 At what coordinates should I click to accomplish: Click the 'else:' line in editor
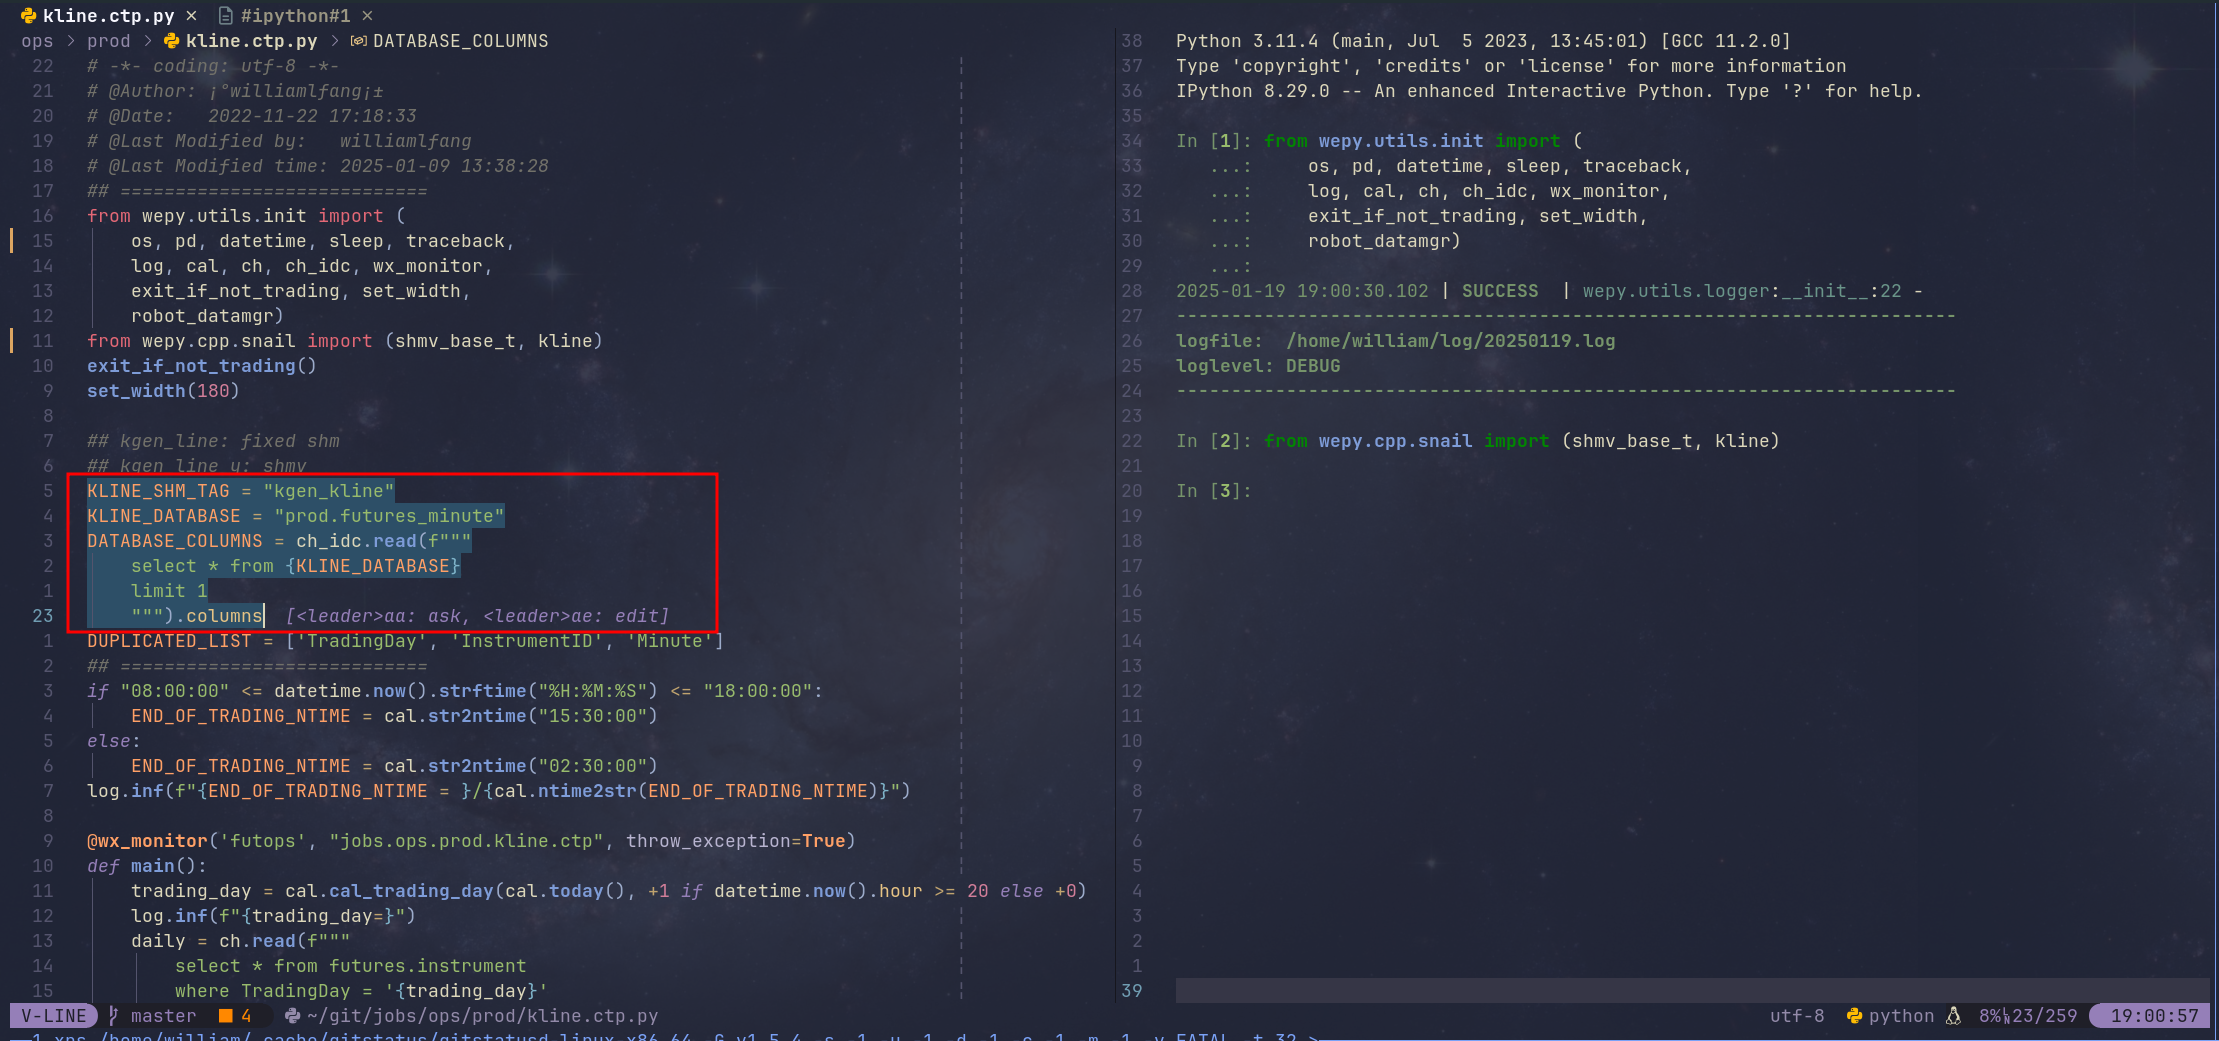(x=114, y=741)
